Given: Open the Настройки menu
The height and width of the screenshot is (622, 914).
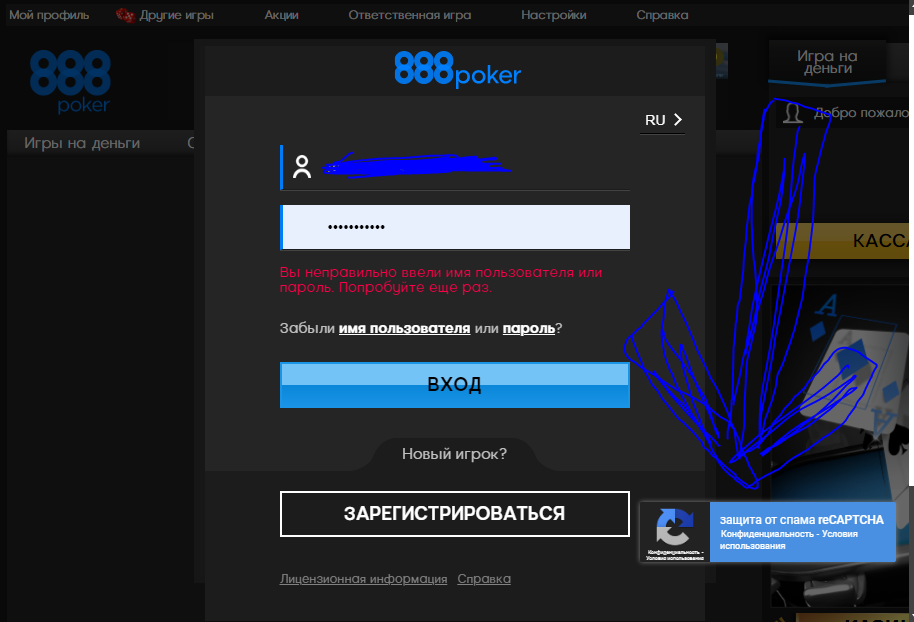Looking at the screenshot, I should 554,15.
